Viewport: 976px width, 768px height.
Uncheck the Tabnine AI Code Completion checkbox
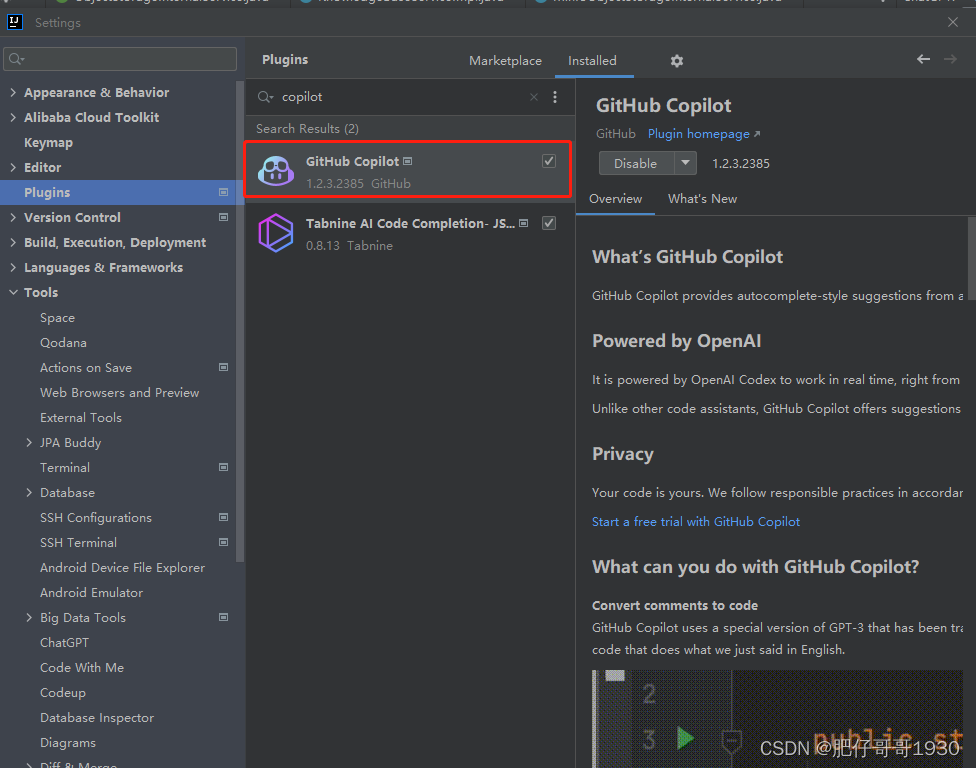coord(548,223)
